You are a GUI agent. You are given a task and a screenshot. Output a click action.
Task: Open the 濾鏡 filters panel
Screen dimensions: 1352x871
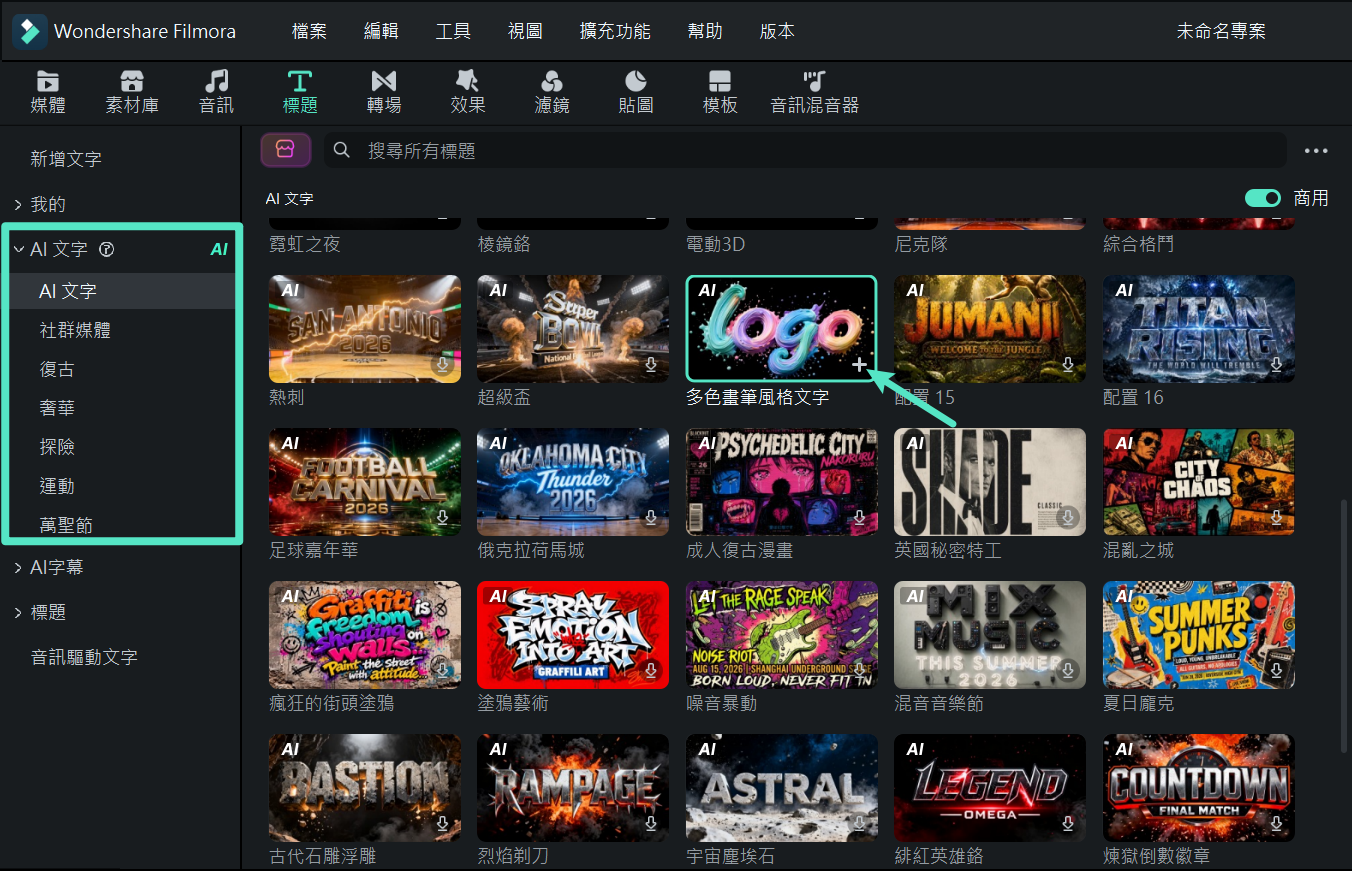point(552,91)
